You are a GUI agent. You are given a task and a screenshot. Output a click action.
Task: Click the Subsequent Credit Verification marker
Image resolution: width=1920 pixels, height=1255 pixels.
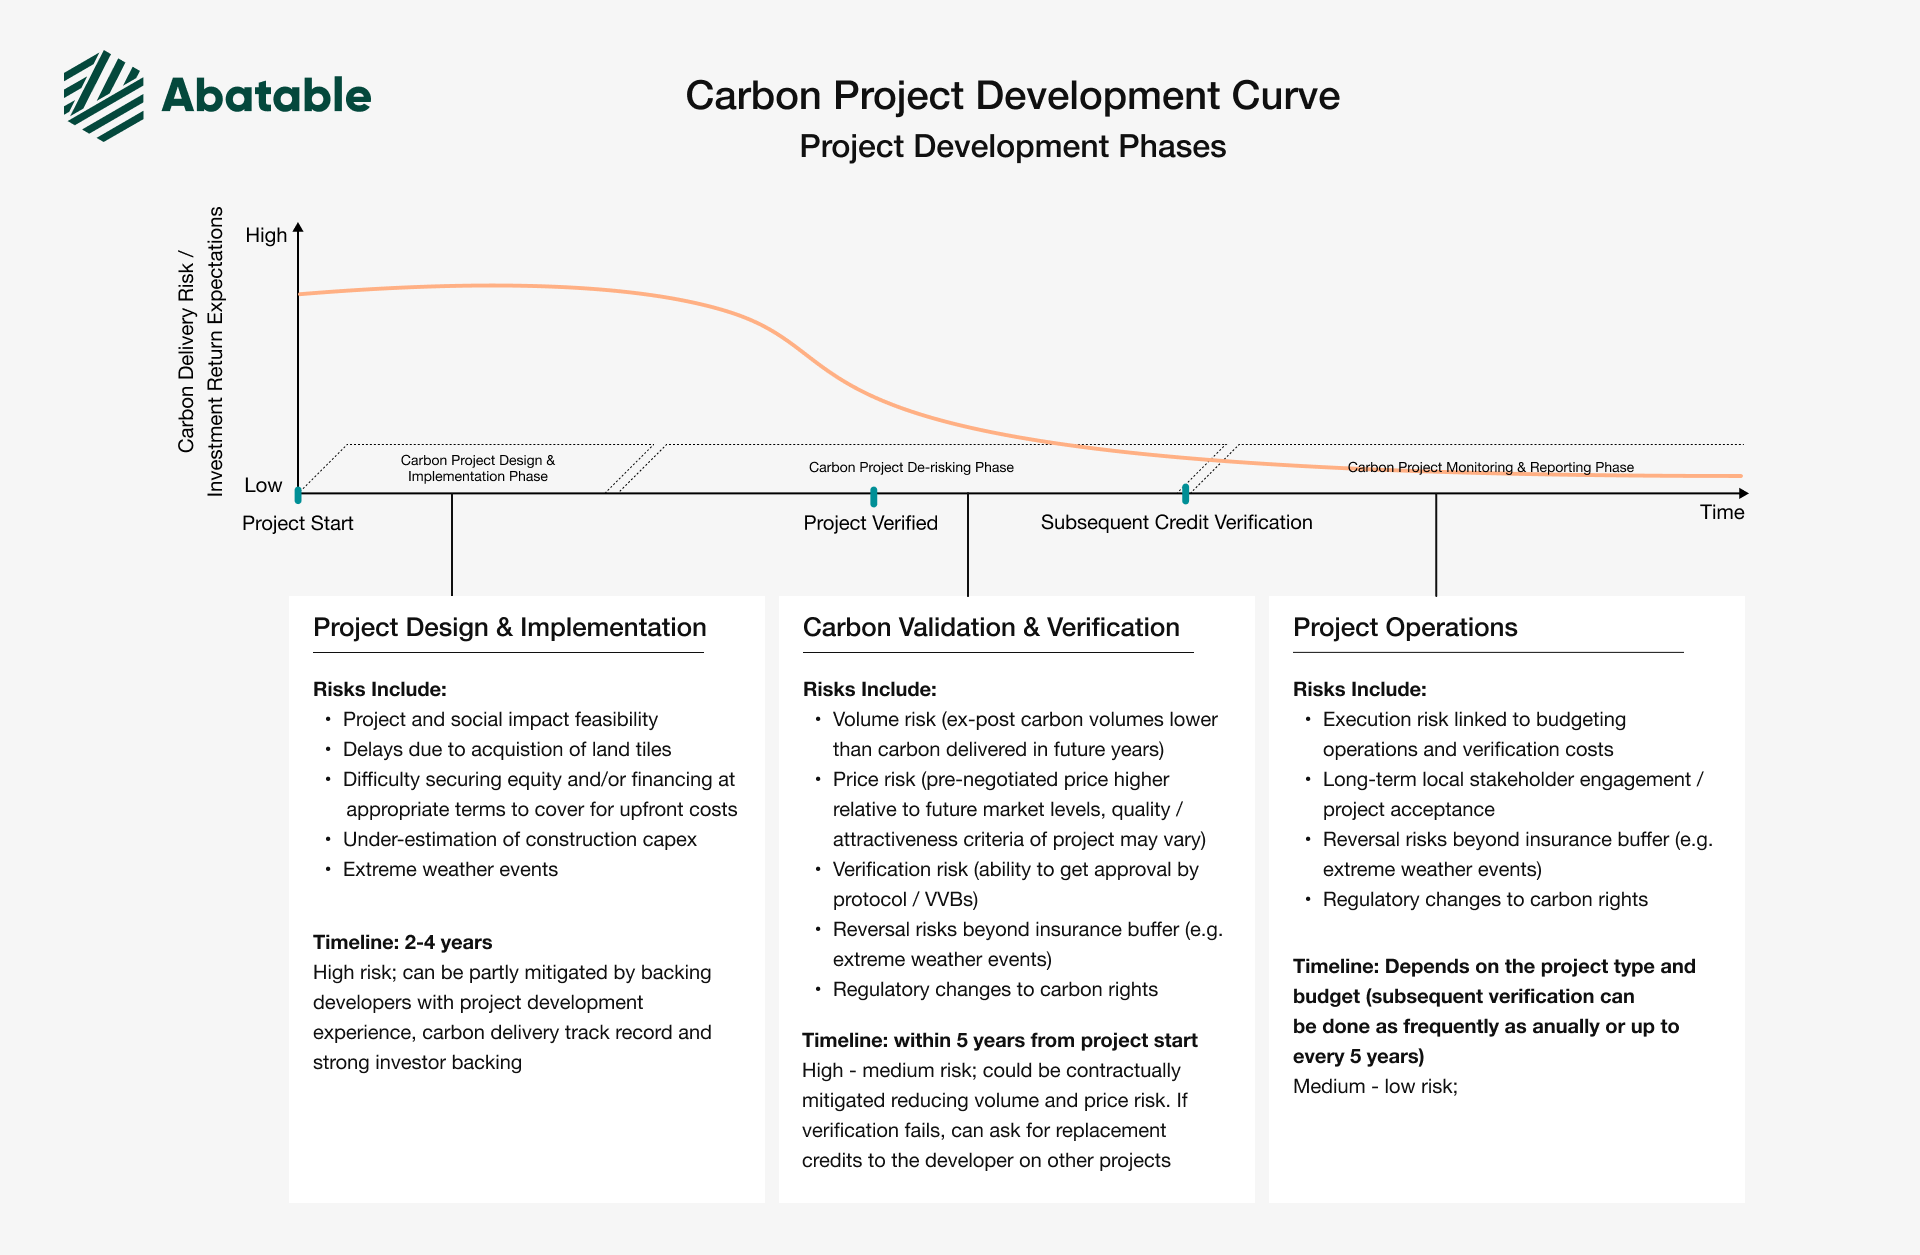pyautogui.click(x=1186, y=492)
